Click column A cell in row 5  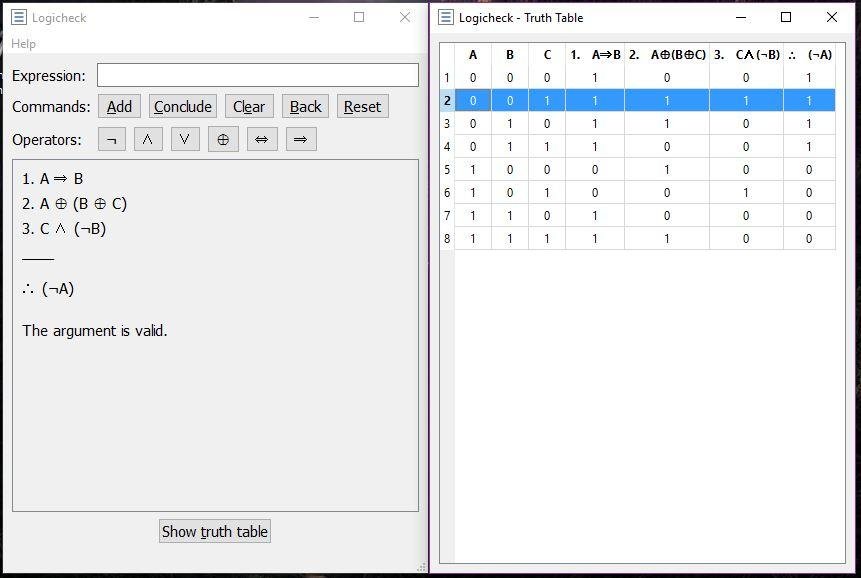coord(473,170)
